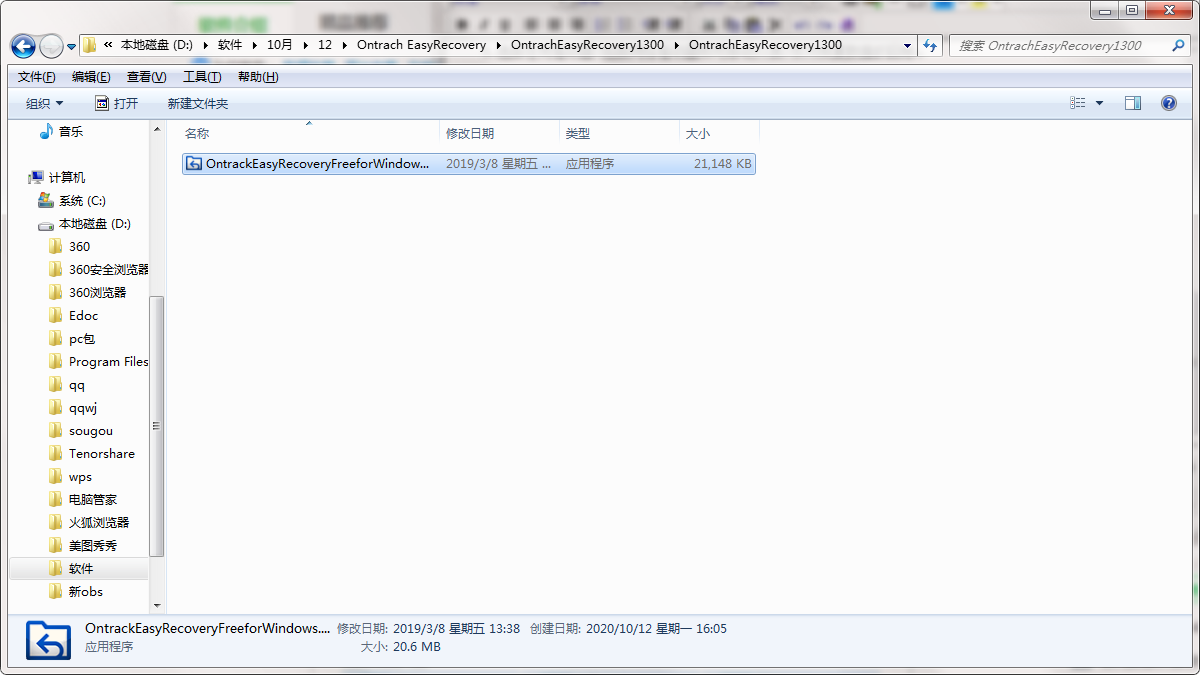The image size is (1200, 675).
Task: Click 本地磁盘 (D:) breadcrumb segment
Action: coord(156,45)
